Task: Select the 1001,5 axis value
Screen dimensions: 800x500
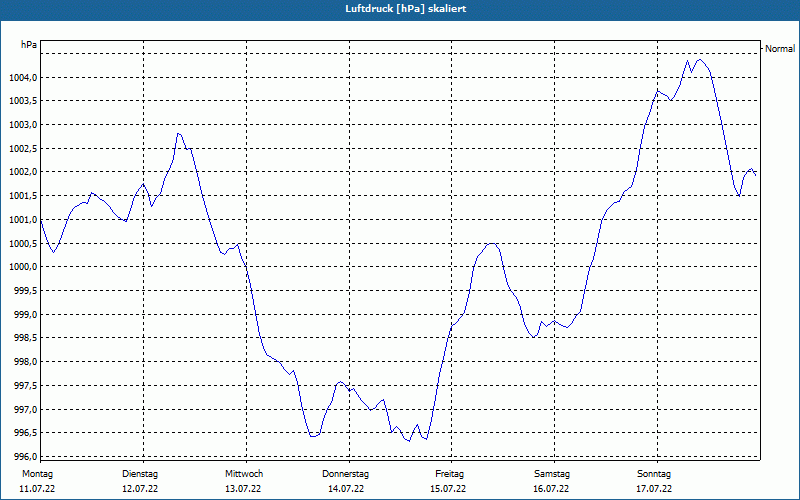Action: tap(23, 196)
